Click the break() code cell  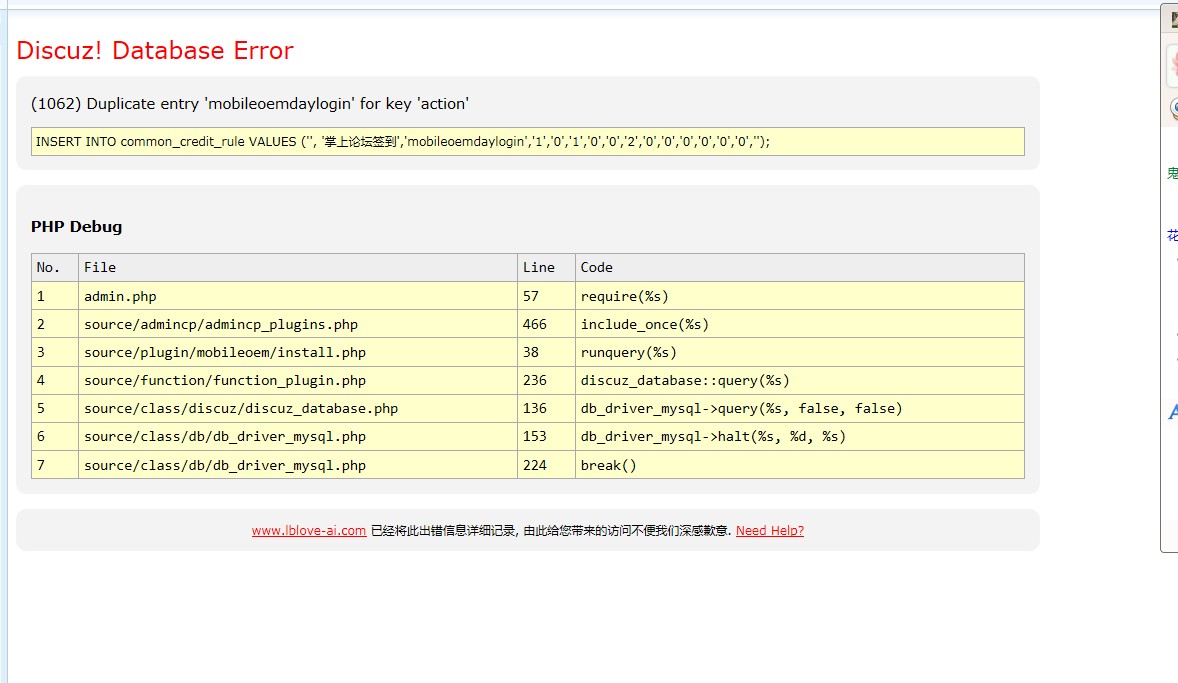coord(799,465)
